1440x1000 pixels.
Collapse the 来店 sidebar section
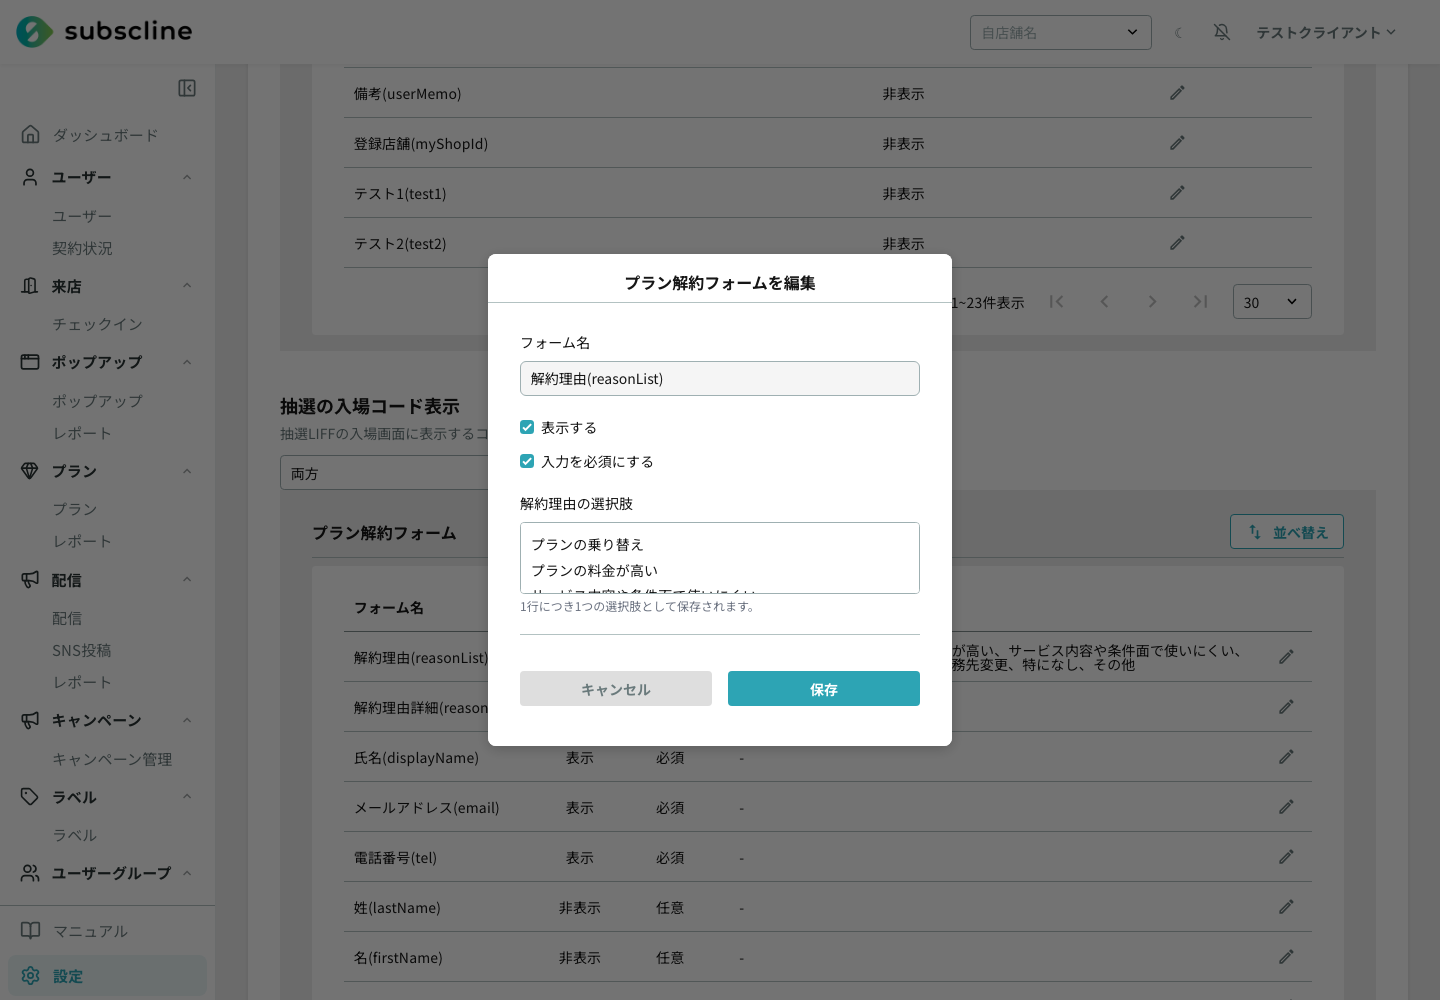[187, 286]
